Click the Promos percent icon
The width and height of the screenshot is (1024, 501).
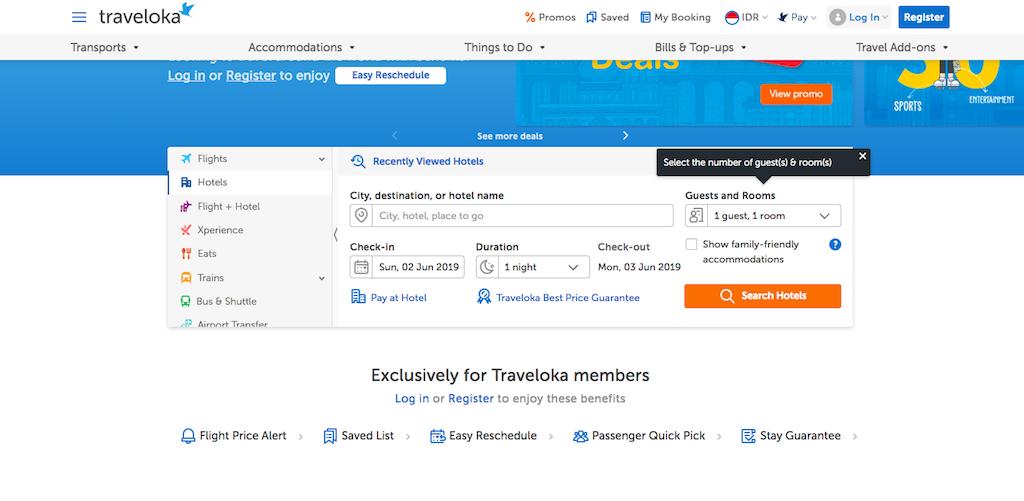(530, 18)
